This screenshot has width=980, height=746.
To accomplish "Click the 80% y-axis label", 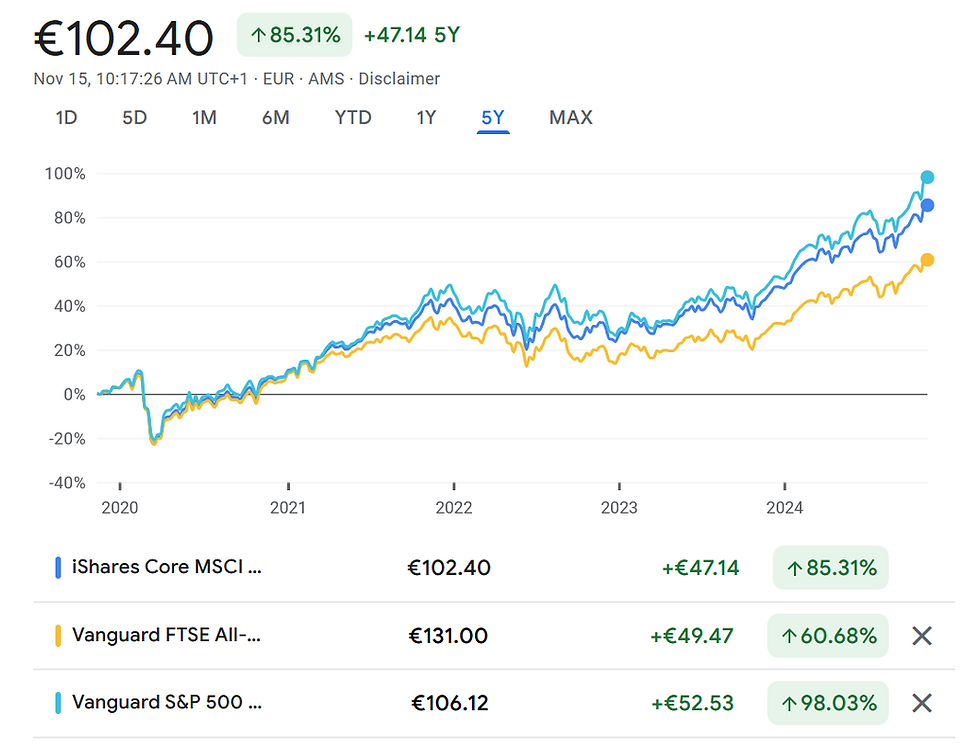I will tap(69, 218).
